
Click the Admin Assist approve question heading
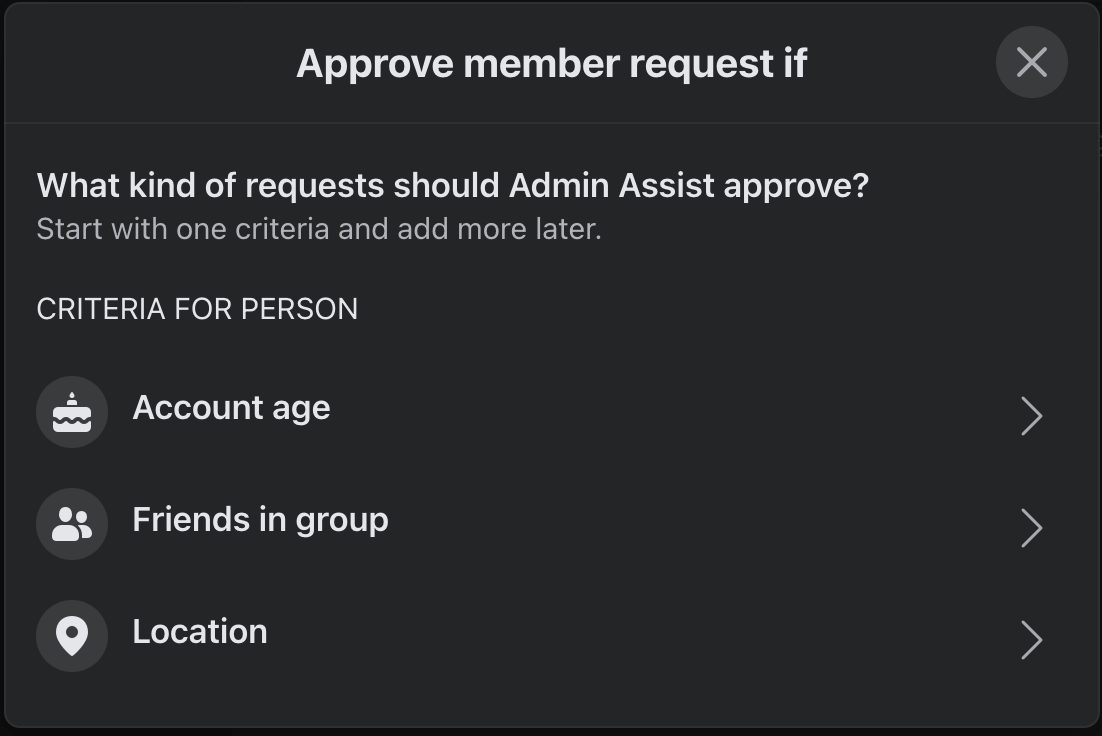click(x=452, y=186)
